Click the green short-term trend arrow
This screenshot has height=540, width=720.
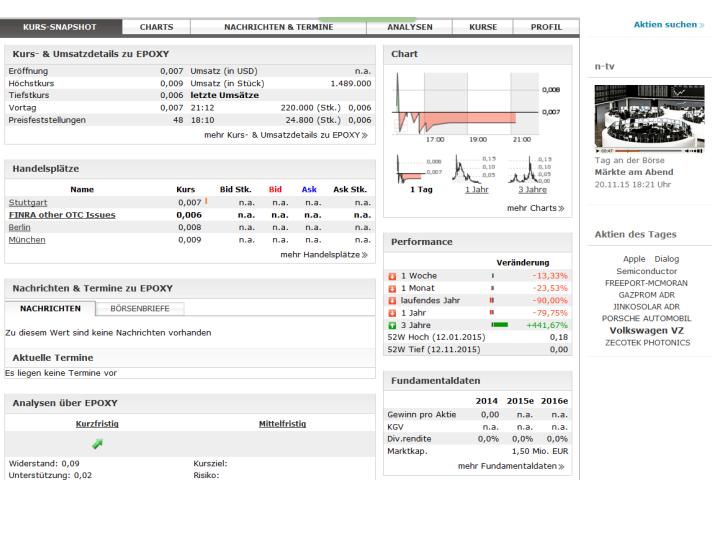97,444
